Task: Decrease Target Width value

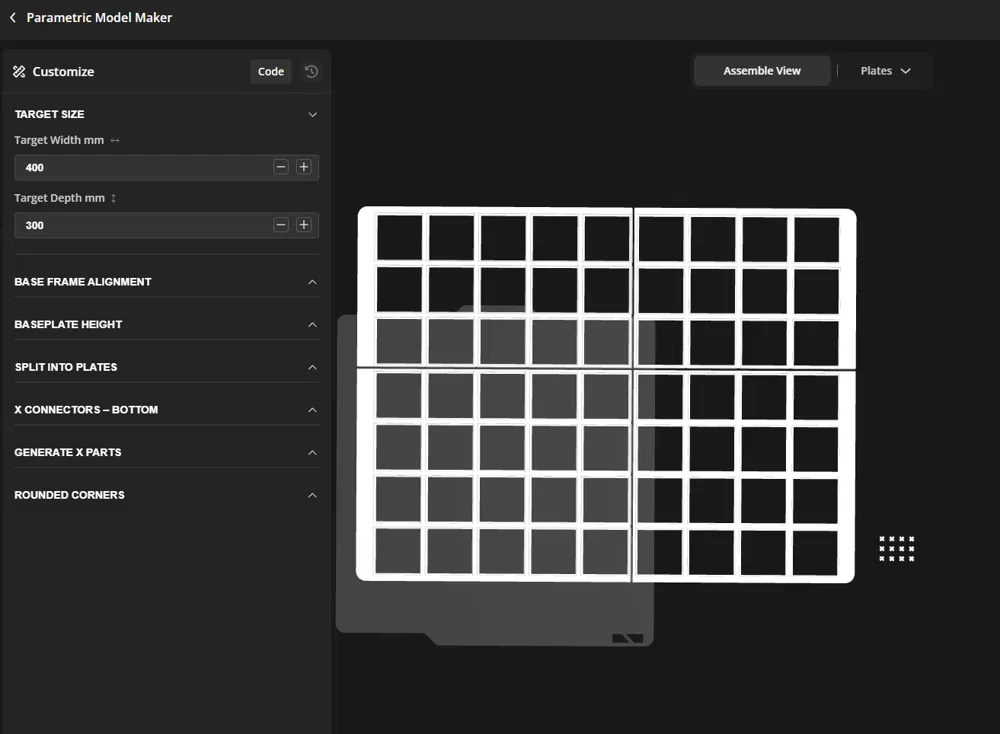Action: click(281, 167)
